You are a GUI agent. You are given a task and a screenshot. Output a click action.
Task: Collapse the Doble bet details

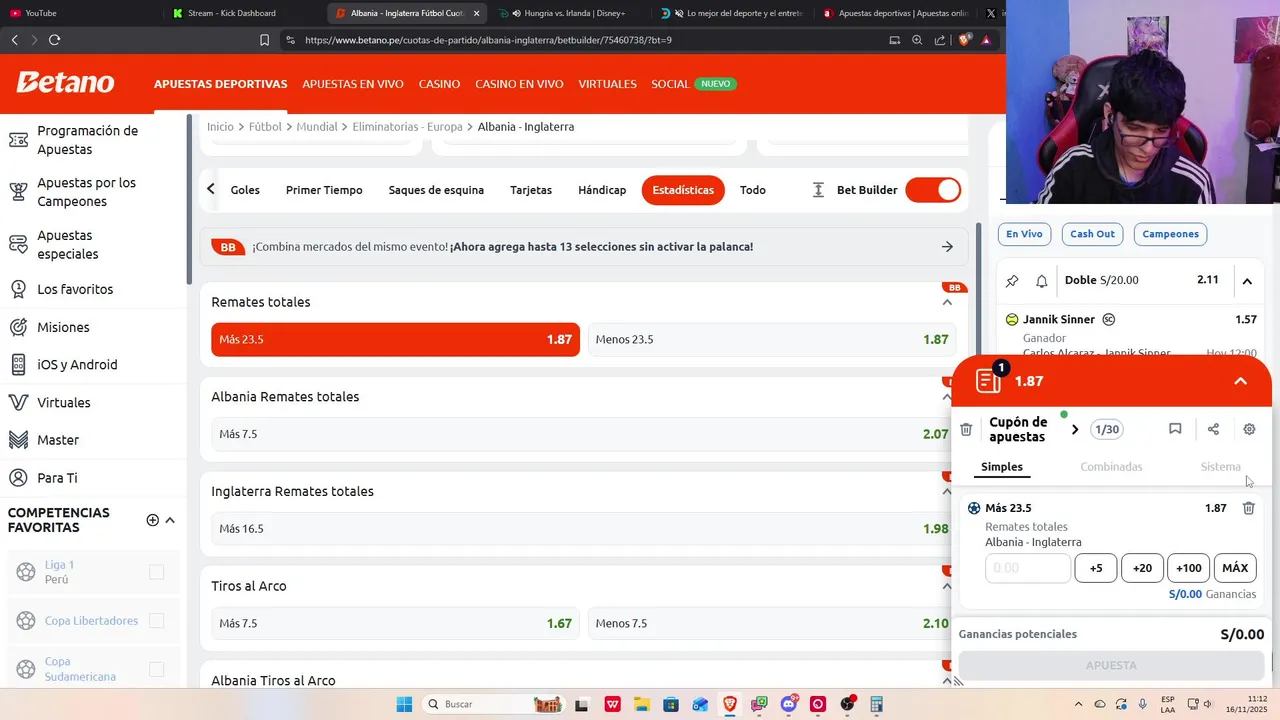coord(1247,281)
